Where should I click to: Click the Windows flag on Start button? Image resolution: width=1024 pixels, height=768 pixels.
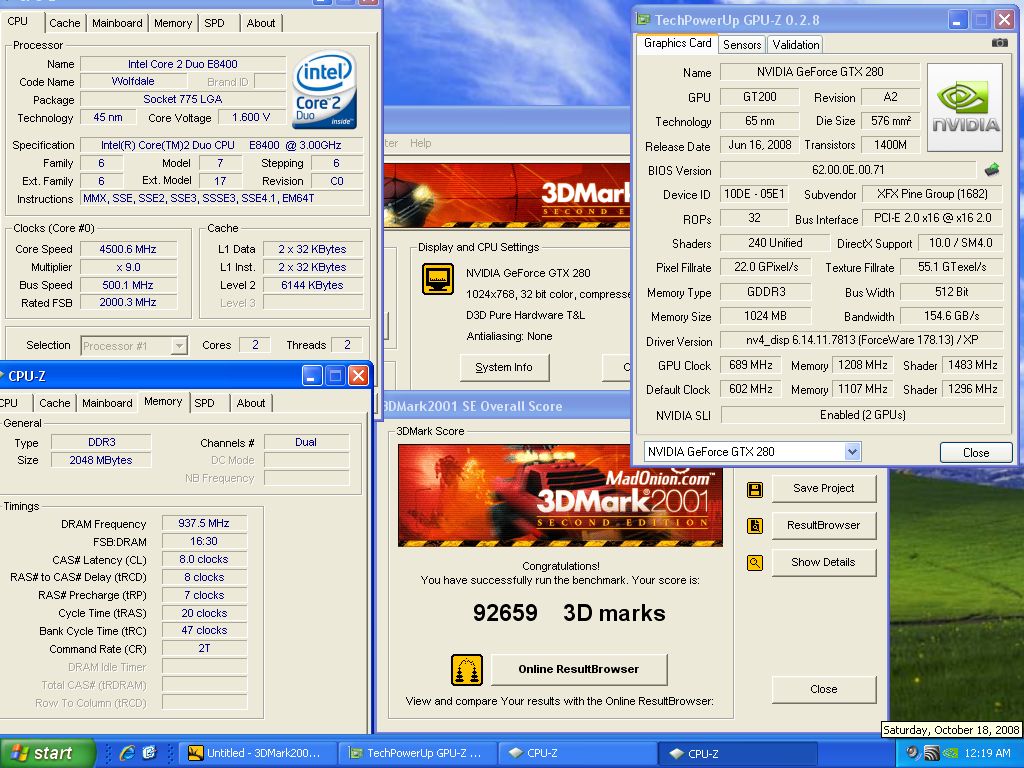pyautogui.click(x=20, y=753)
